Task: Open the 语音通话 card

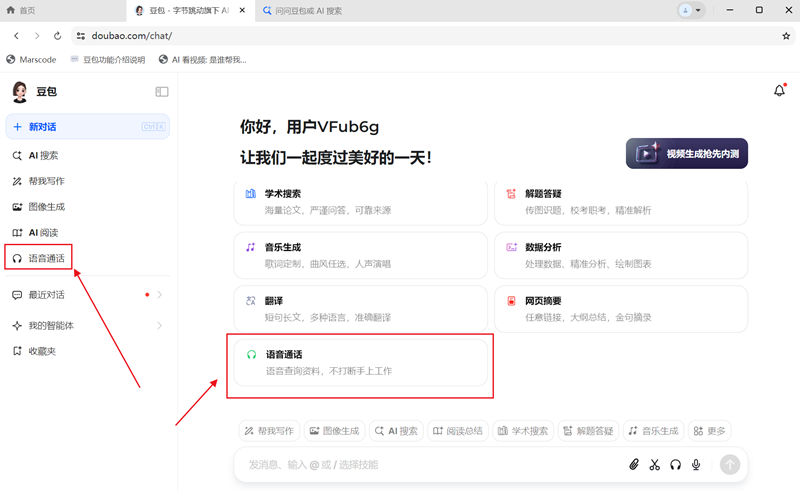Action: [x=361, y=362]
